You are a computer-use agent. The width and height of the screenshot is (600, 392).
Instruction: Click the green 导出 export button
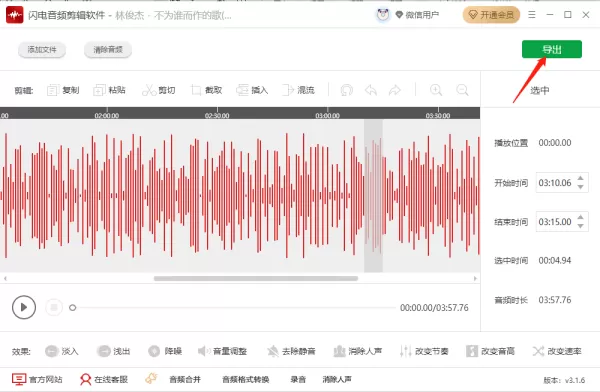coord(551,49)
